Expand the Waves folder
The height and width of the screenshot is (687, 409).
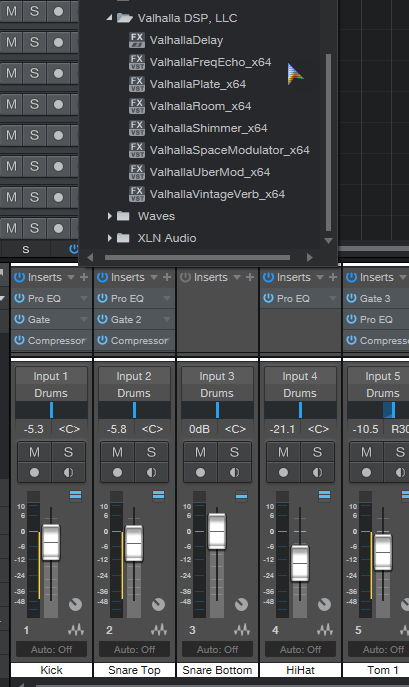pos(110,216)
